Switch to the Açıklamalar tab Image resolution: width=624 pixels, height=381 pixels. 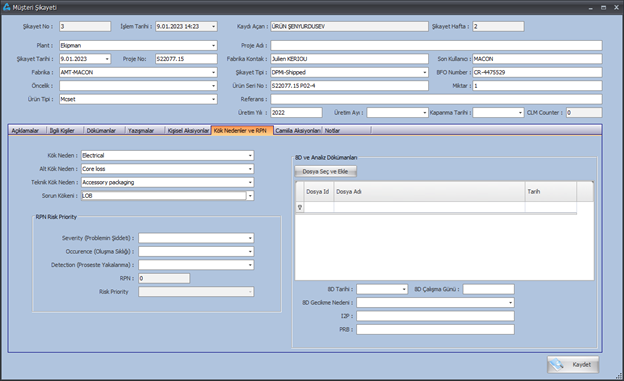(x=25, y=131)
